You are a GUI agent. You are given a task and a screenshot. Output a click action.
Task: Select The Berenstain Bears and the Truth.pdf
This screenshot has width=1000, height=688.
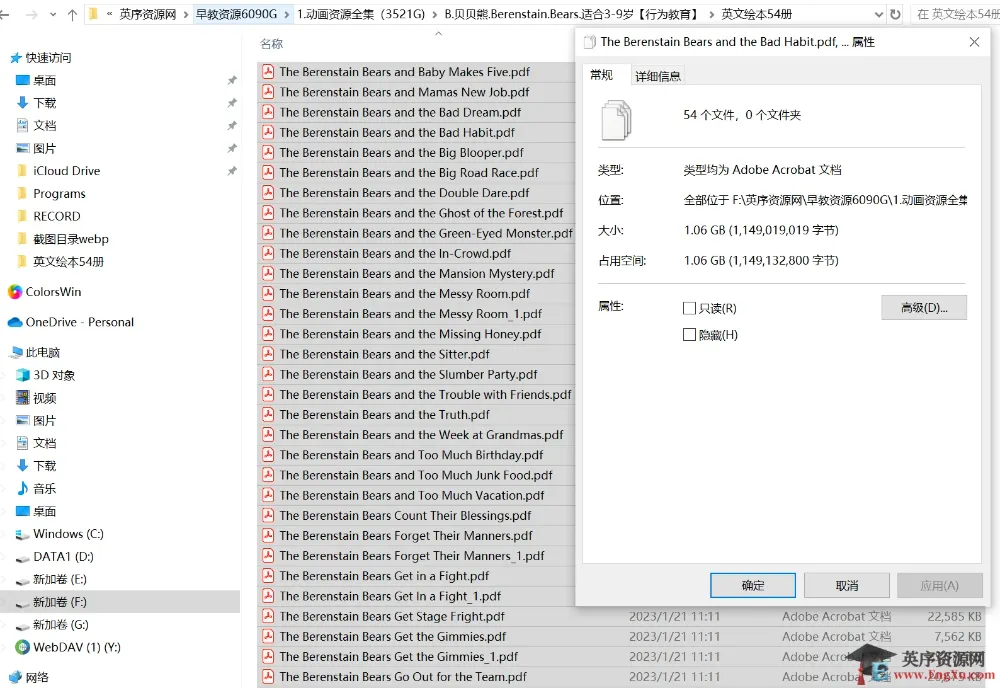384,415
